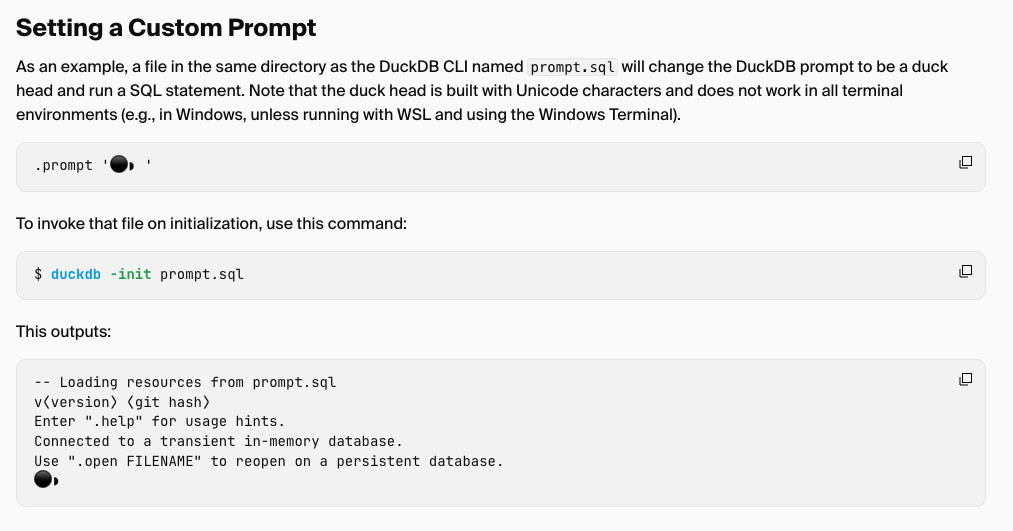Click the duck head prompt in the output
1013x531 pixels.
pos(47,479)
